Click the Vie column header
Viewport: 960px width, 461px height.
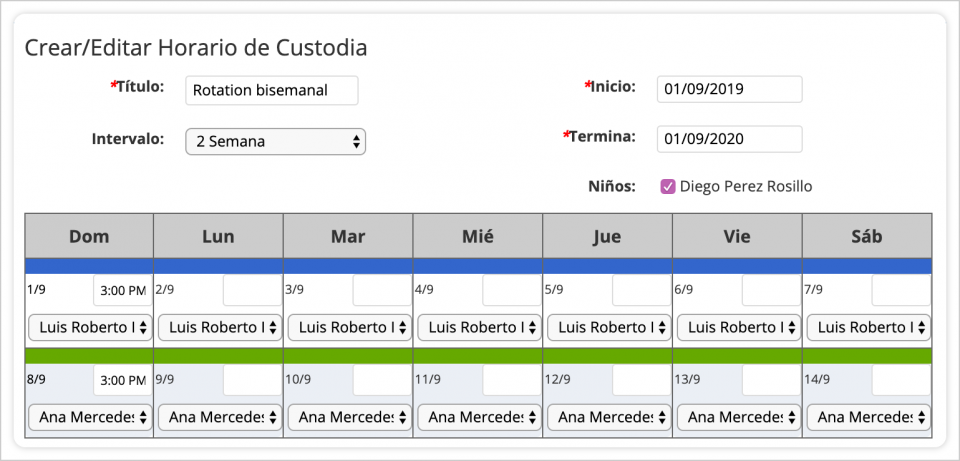coord(738,236)
